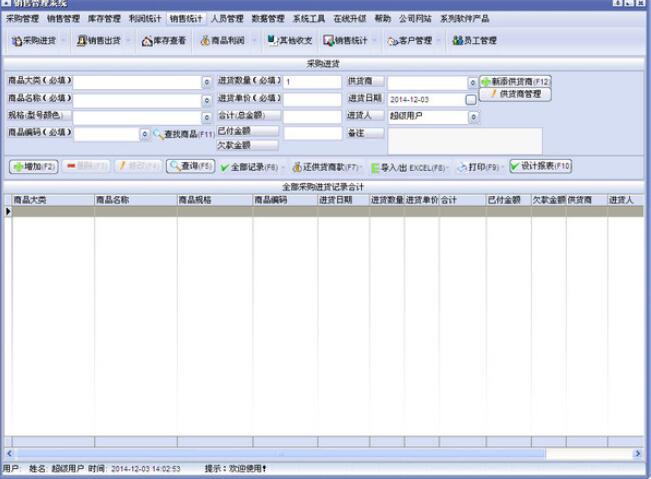Viewport: 651px width, 479px height.
Task: Focus the 进货数量 input field
Action: click(312, 82)
